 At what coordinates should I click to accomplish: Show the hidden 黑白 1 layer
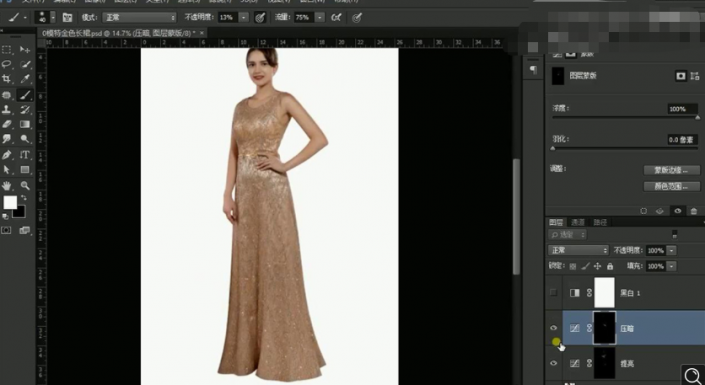(553, 293)
